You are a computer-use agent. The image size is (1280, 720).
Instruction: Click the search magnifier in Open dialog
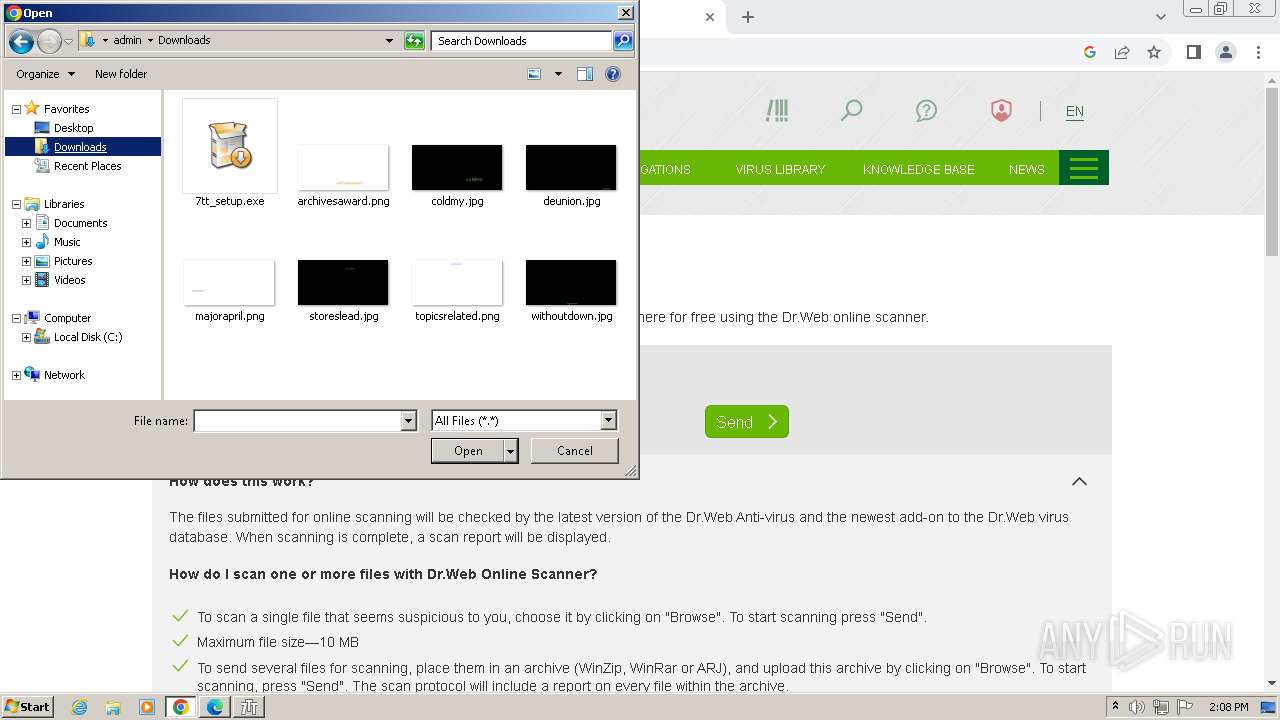[623, 41]
